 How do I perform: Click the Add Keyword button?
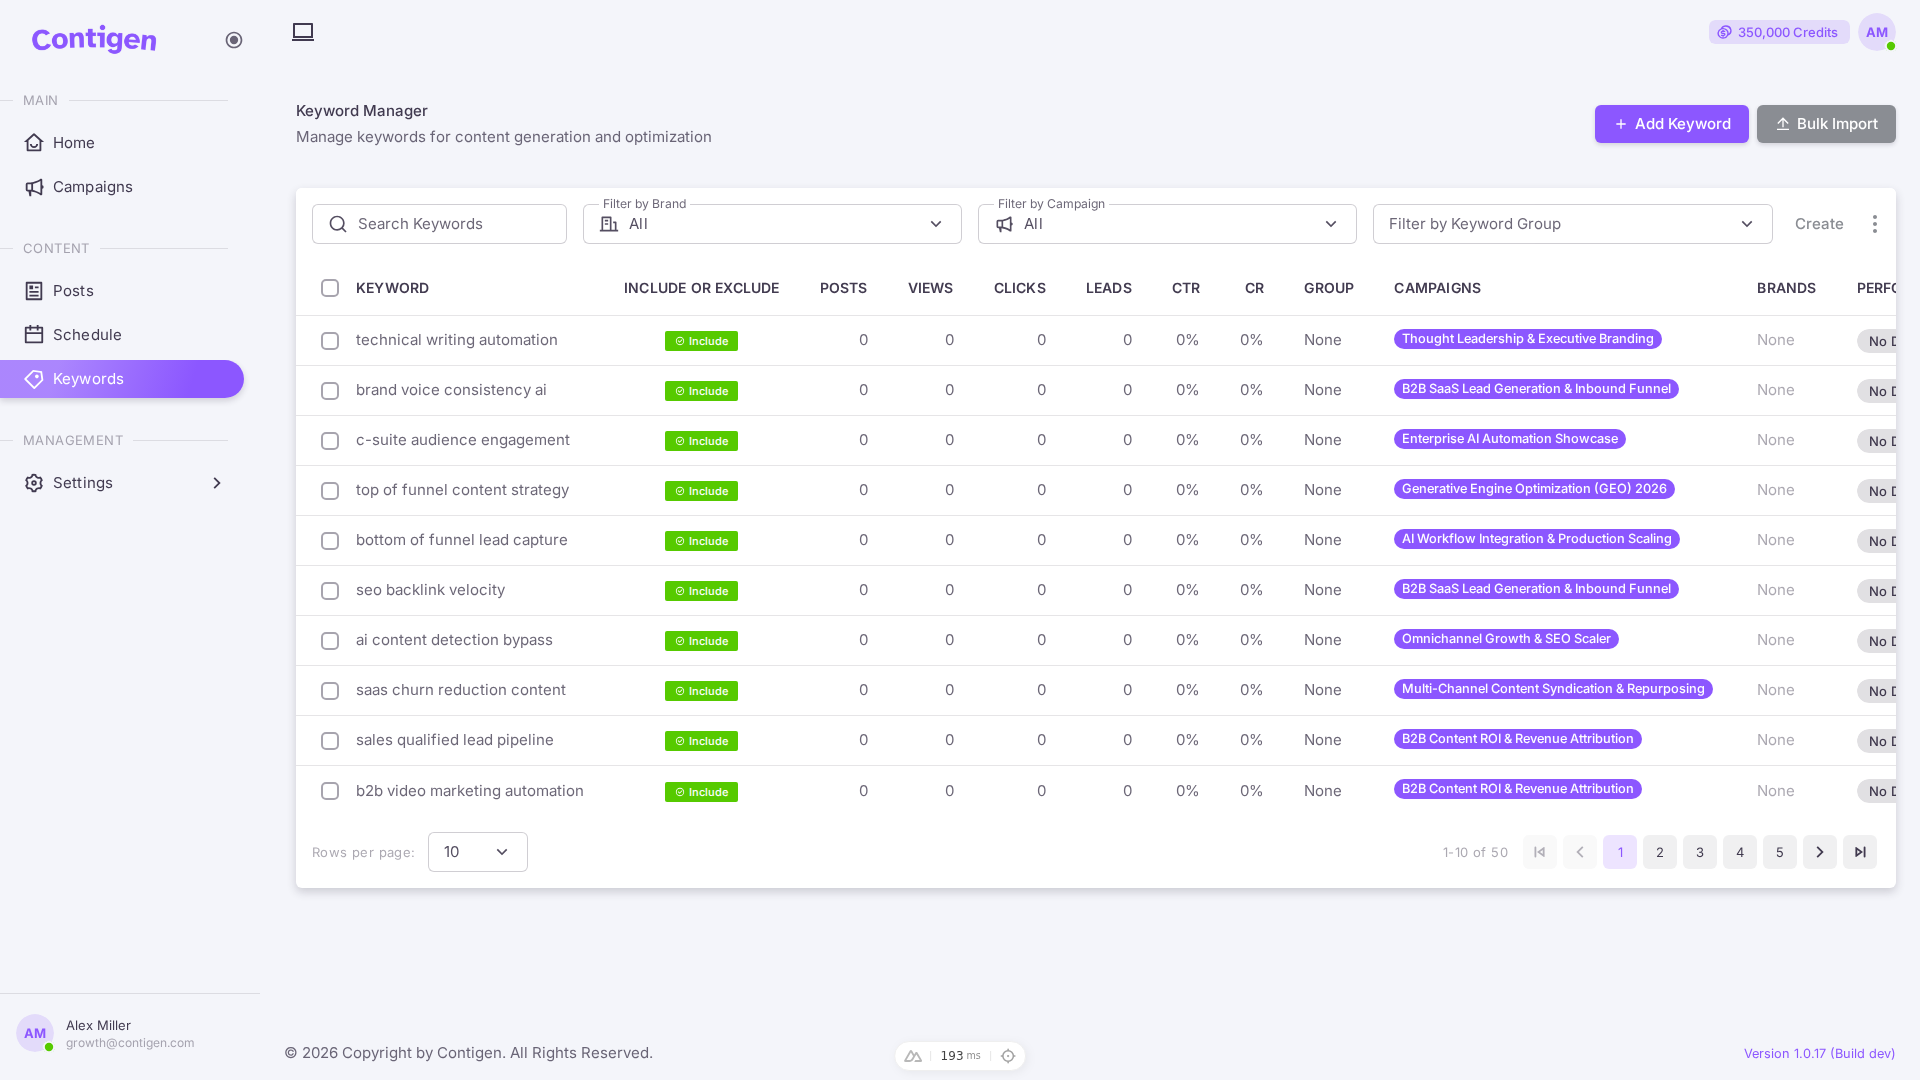1672,124
